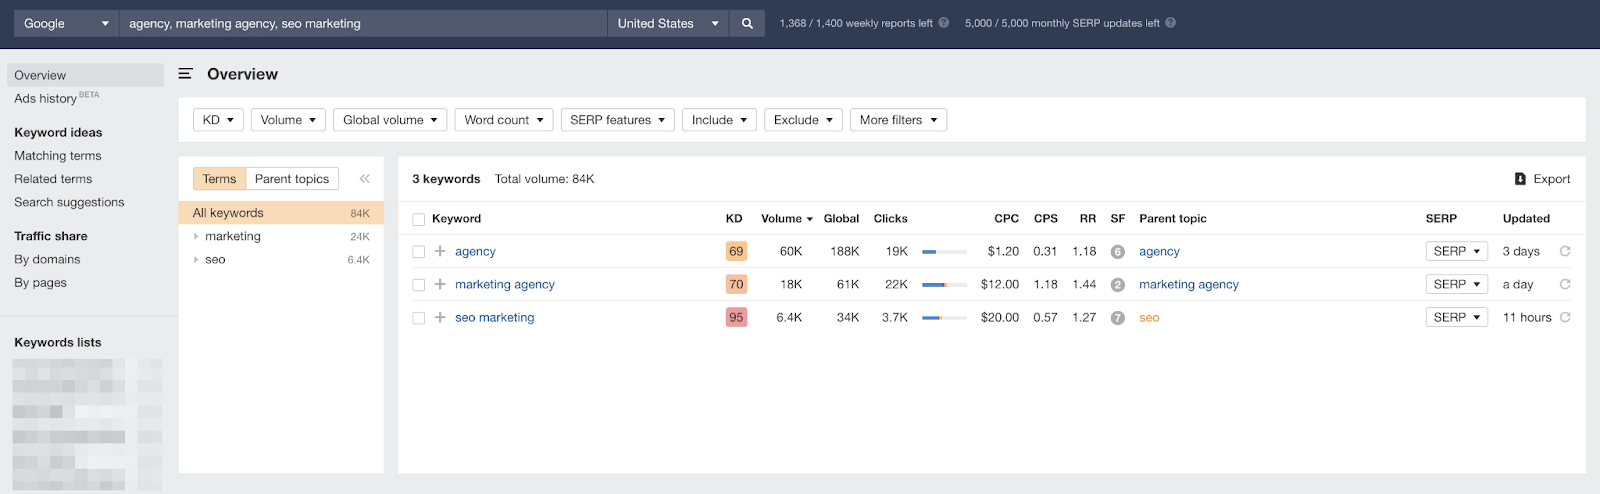Open Related terms in the sidebar
Viewport: 1600px width, 494px height.
[x=53, y=179]
